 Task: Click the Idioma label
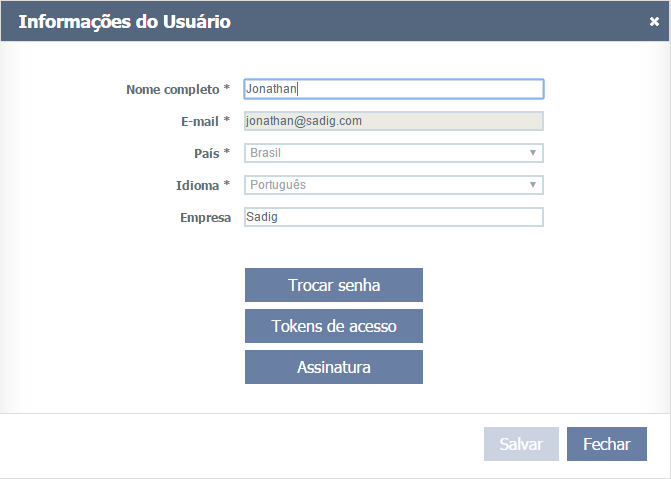pos(197,185)
